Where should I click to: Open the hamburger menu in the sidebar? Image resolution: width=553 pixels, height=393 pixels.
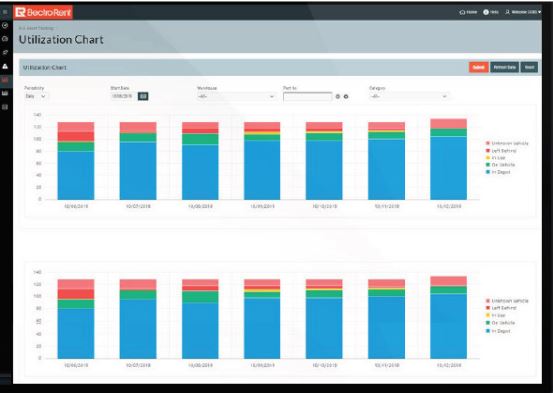click(5, 12)
